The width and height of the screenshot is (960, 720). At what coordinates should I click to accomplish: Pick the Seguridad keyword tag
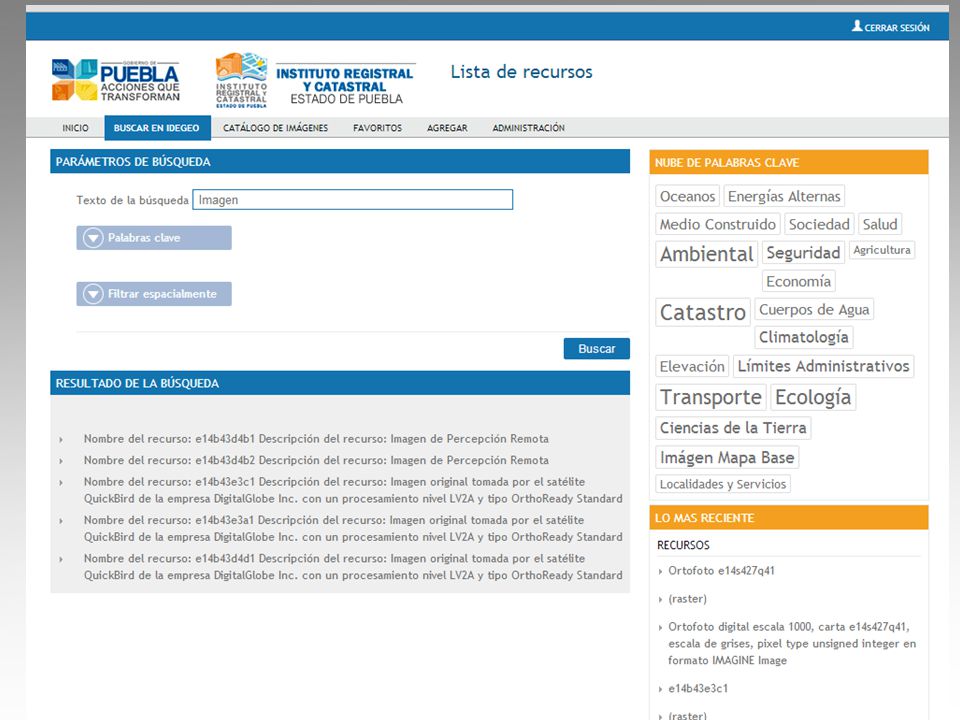[x=803, y=252]
